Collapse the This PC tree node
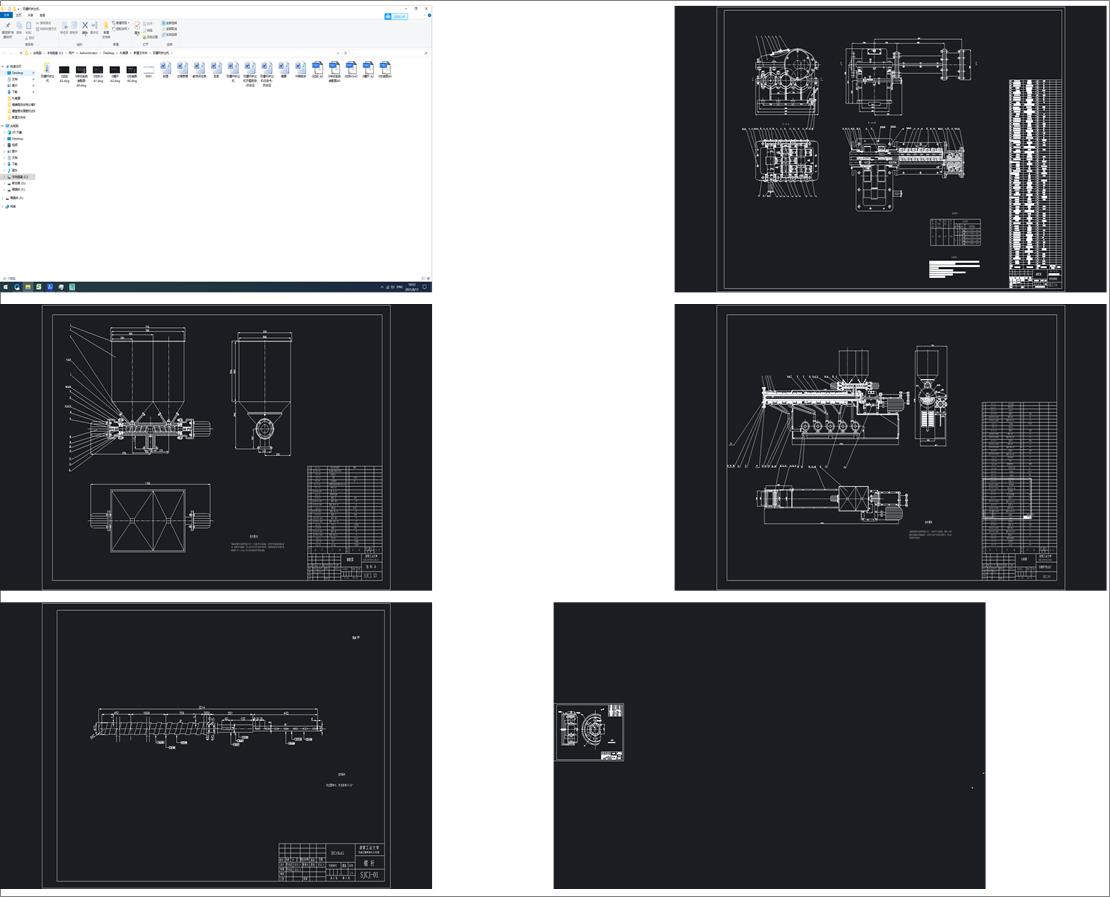Screen dimensions: 1110x897 coord(3,126)
